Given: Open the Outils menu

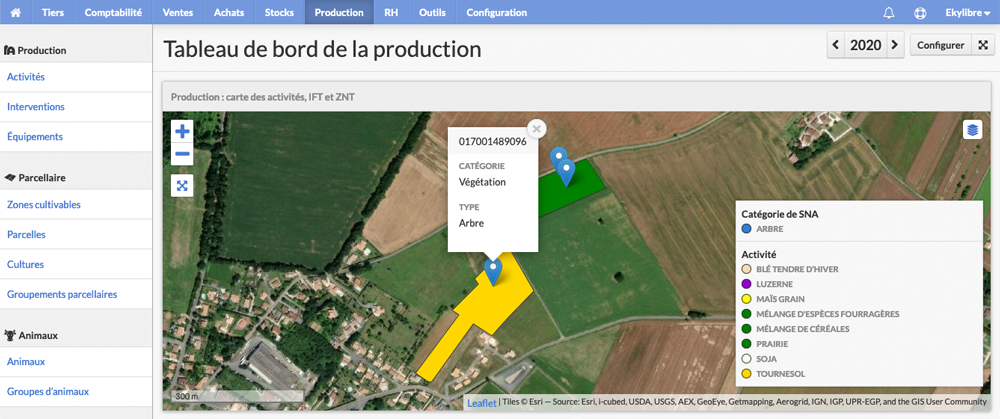Looking at the screenshot, I should [432, 12].
